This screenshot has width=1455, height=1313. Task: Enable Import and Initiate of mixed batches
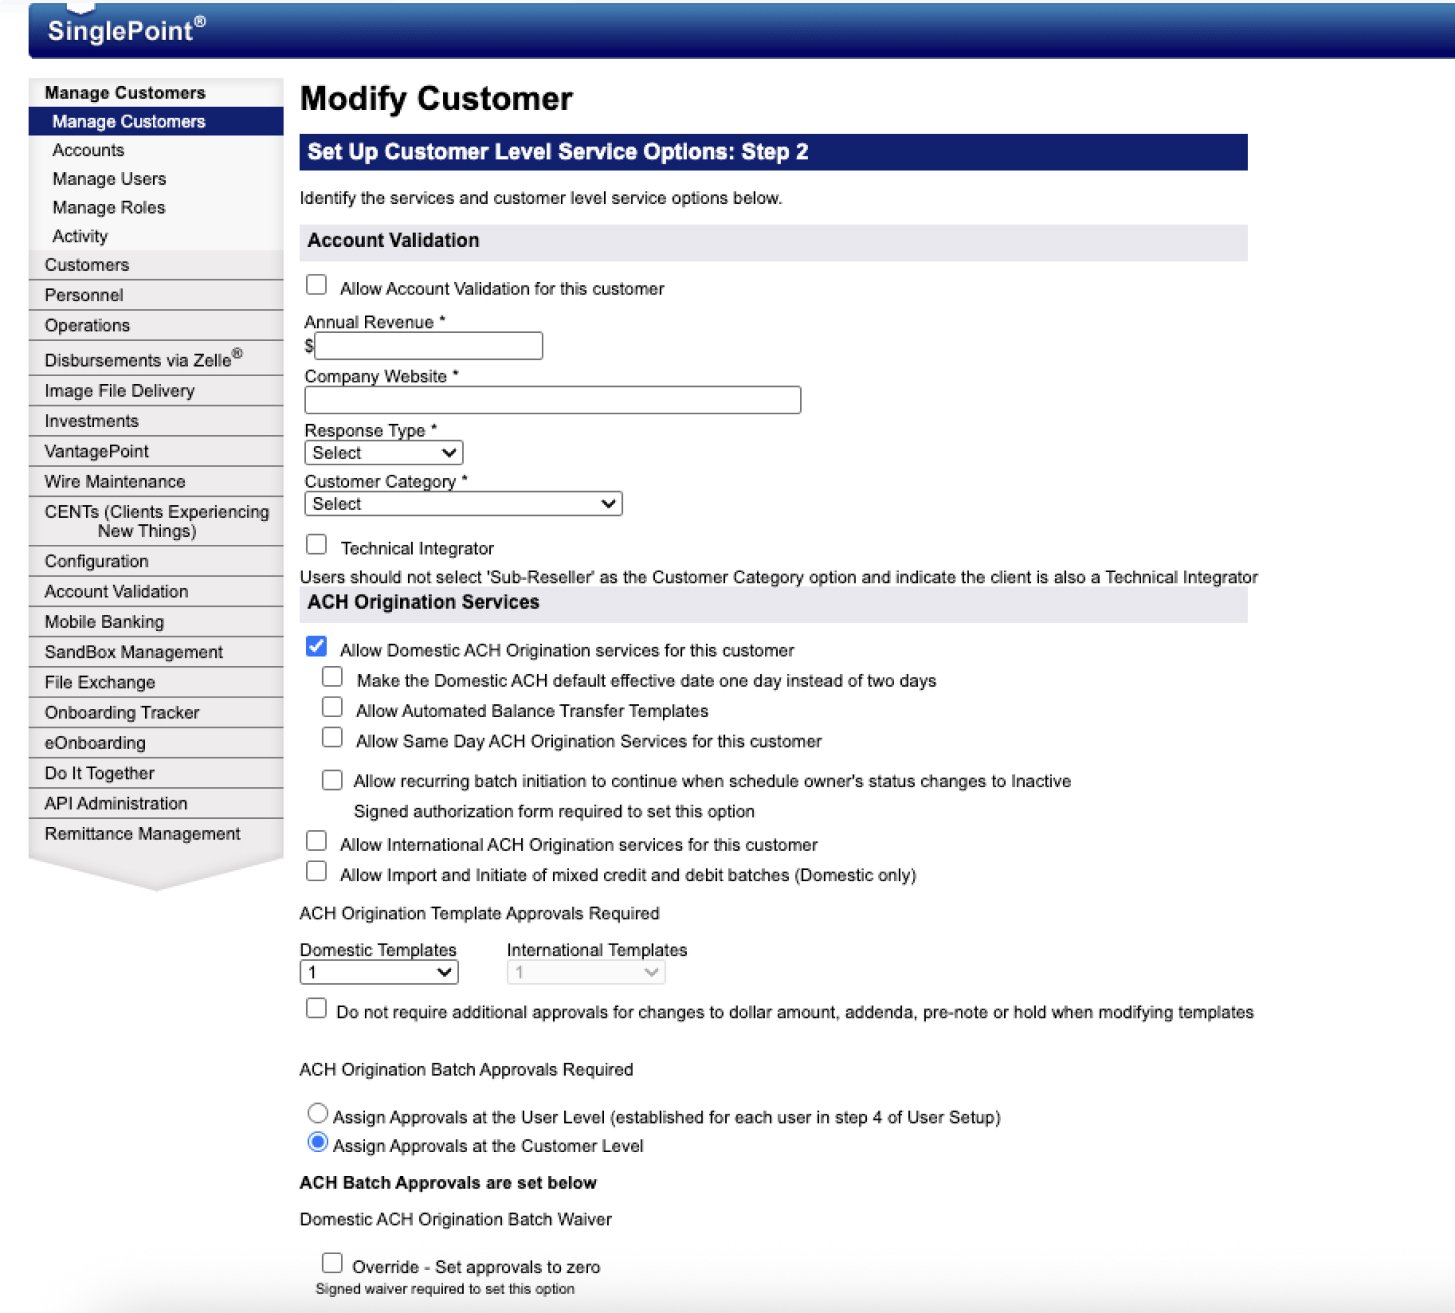pos(317,871)
